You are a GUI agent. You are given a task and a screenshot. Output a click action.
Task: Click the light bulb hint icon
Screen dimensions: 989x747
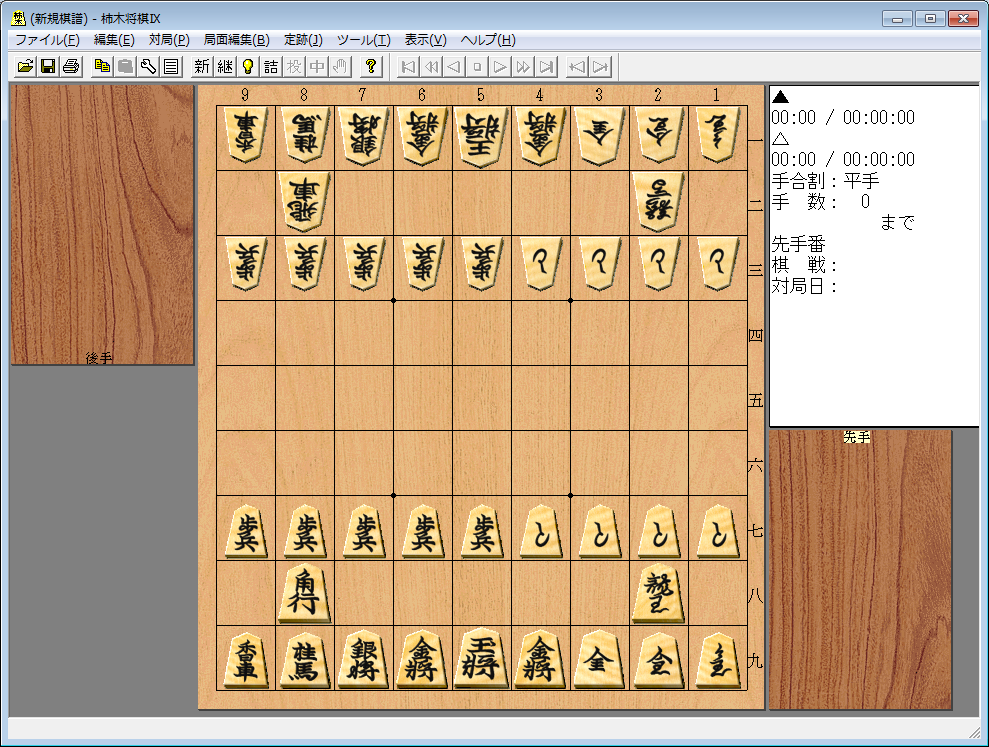(x=248, y=66)
